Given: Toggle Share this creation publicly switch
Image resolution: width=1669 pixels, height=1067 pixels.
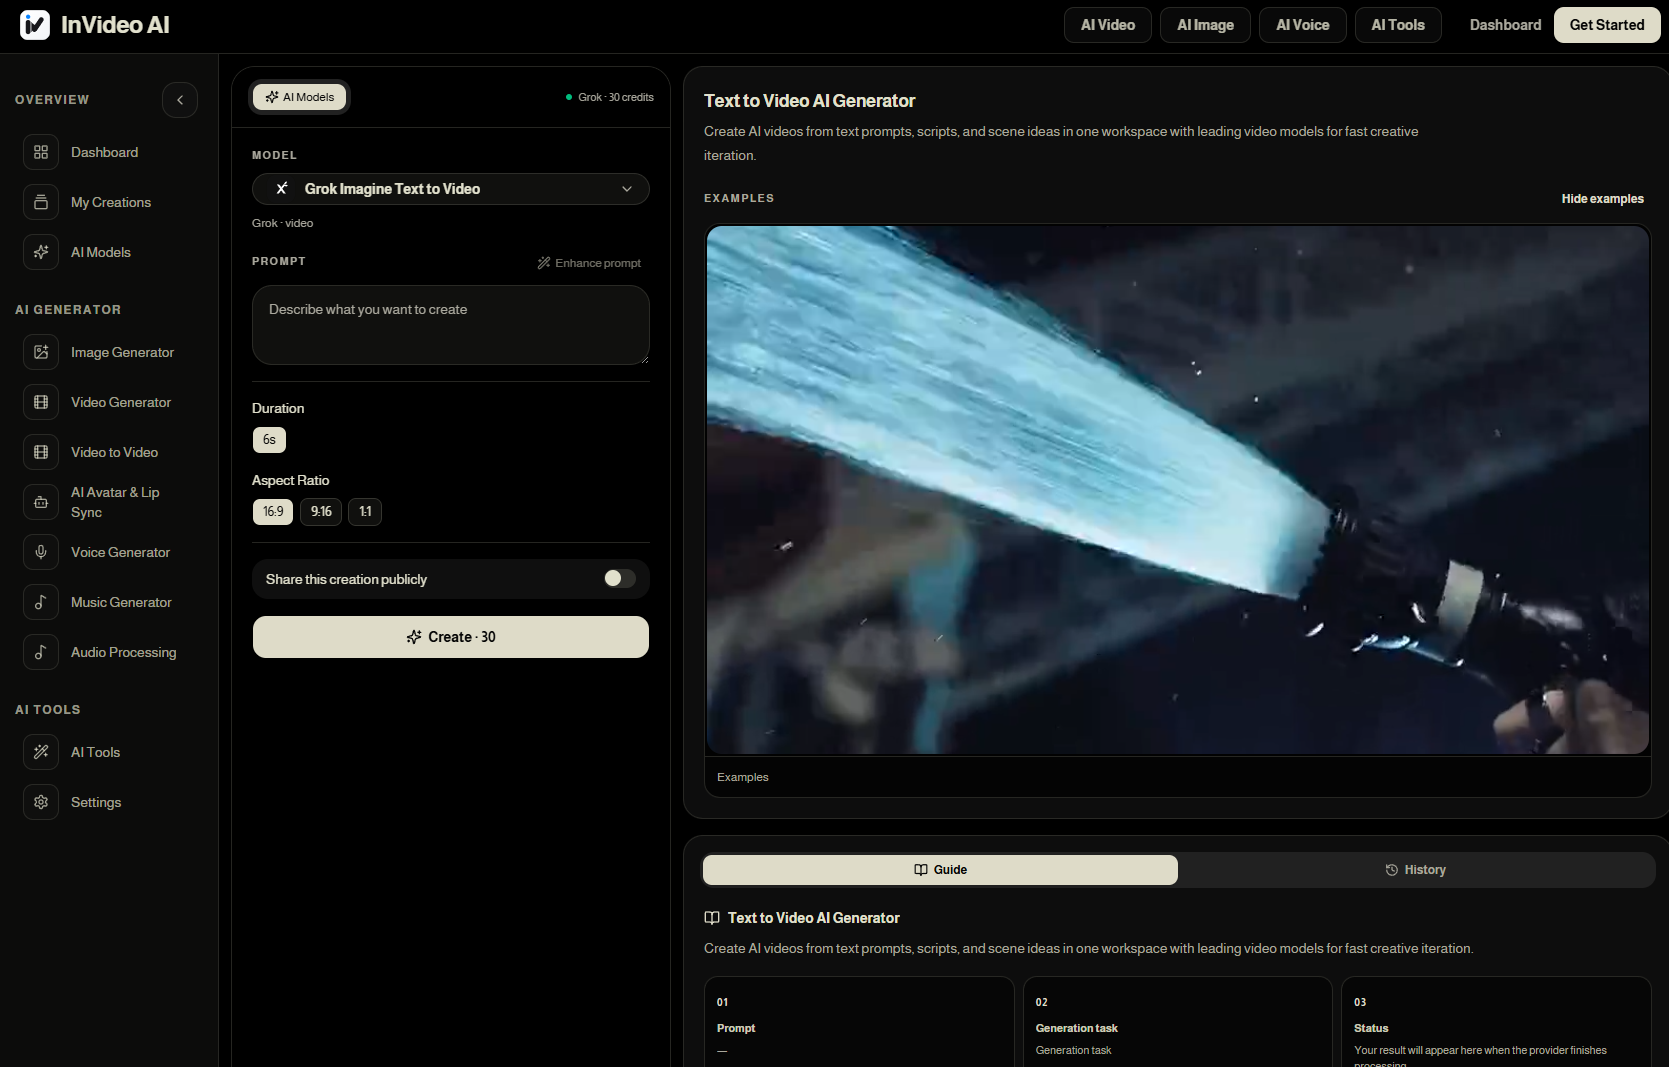Looking at the screenshot, I should point(619,579).
